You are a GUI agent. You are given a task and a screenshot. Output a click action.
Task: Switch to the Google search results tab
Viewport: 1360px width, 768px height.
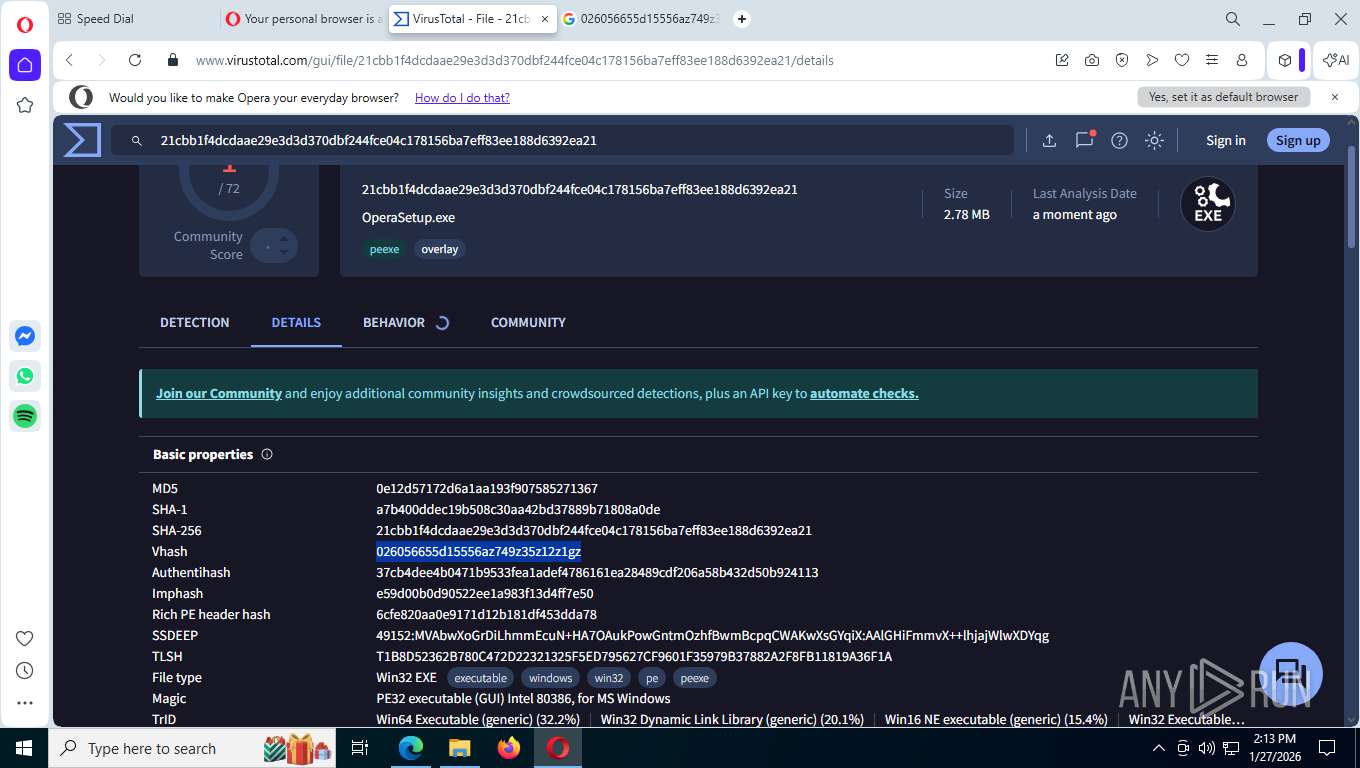tap(642, 19)
